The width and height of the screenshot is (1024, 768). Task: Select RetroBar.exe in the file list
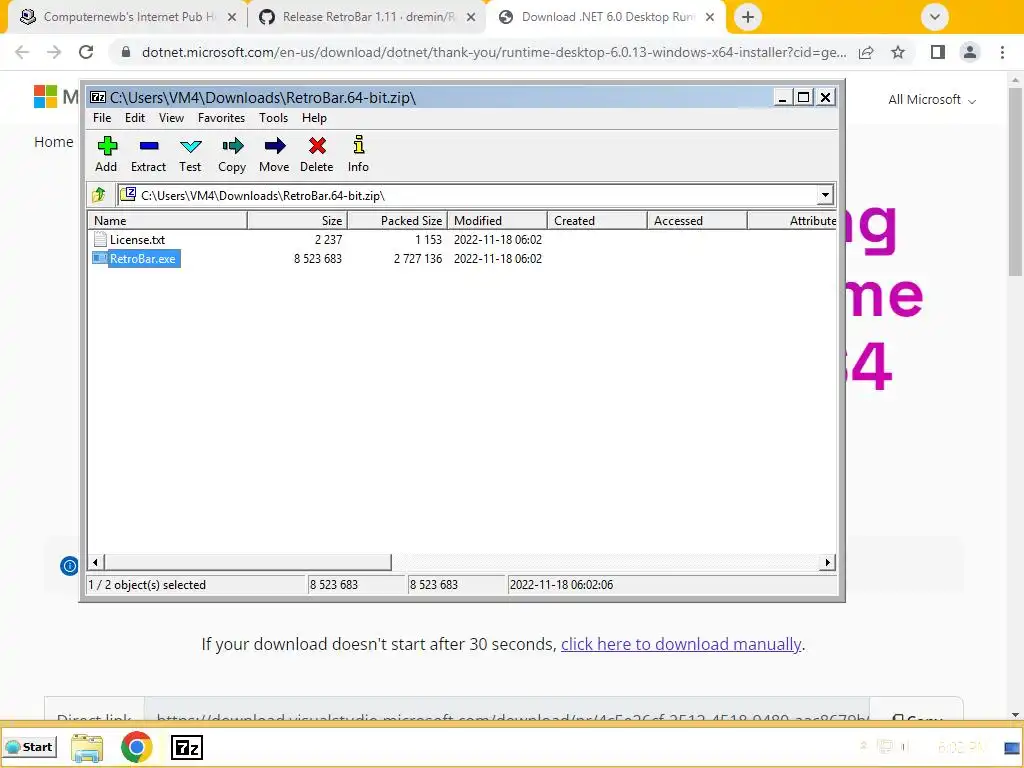point(135,259)
